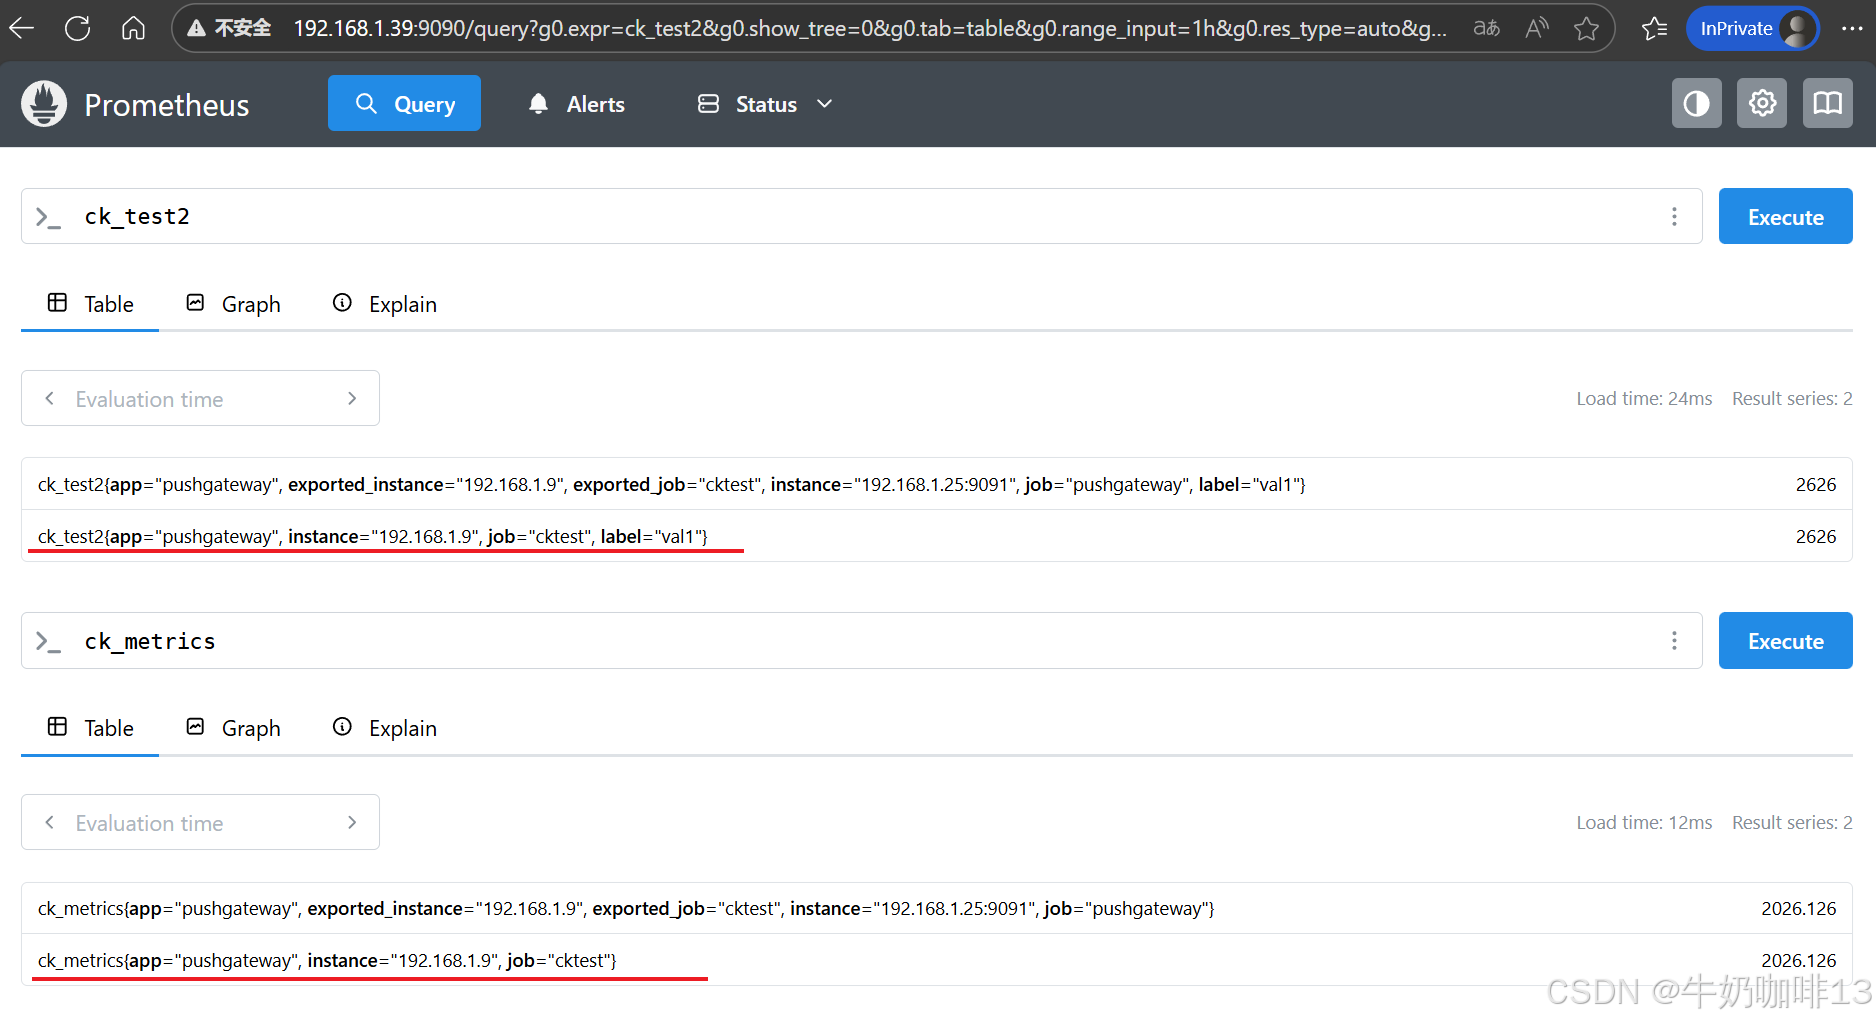Open the Alerts page
This screenshot has height=1024, width=1876.
(576, 104)
